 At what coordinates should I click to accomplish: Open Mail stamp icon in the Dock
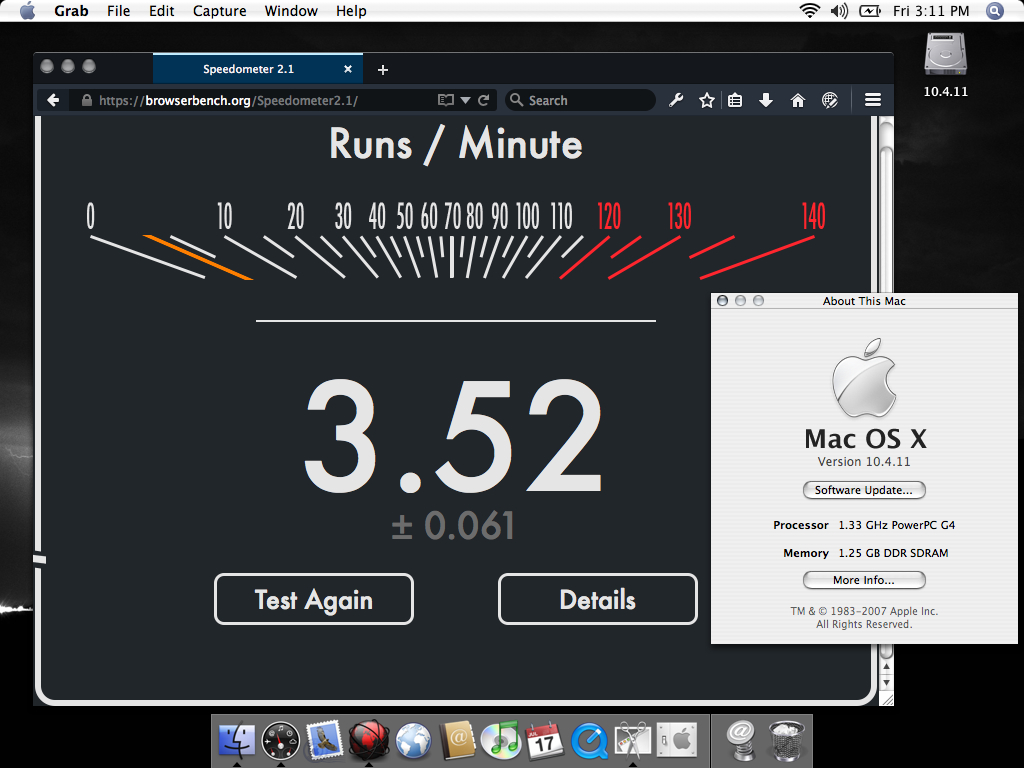click(x=324, y=741)
